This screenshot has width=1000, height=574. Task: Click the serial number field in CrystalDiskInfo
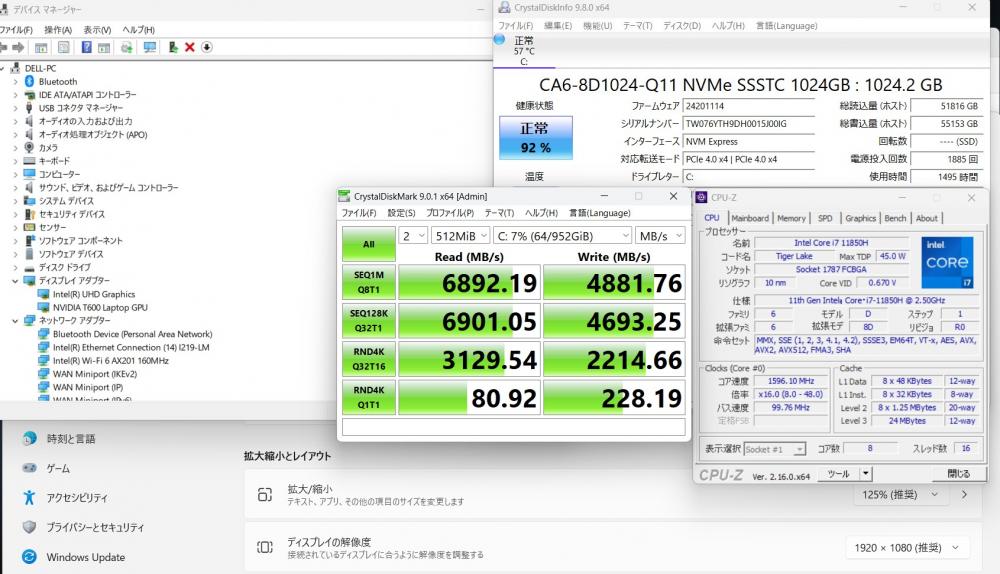click(x=749, y=124)
